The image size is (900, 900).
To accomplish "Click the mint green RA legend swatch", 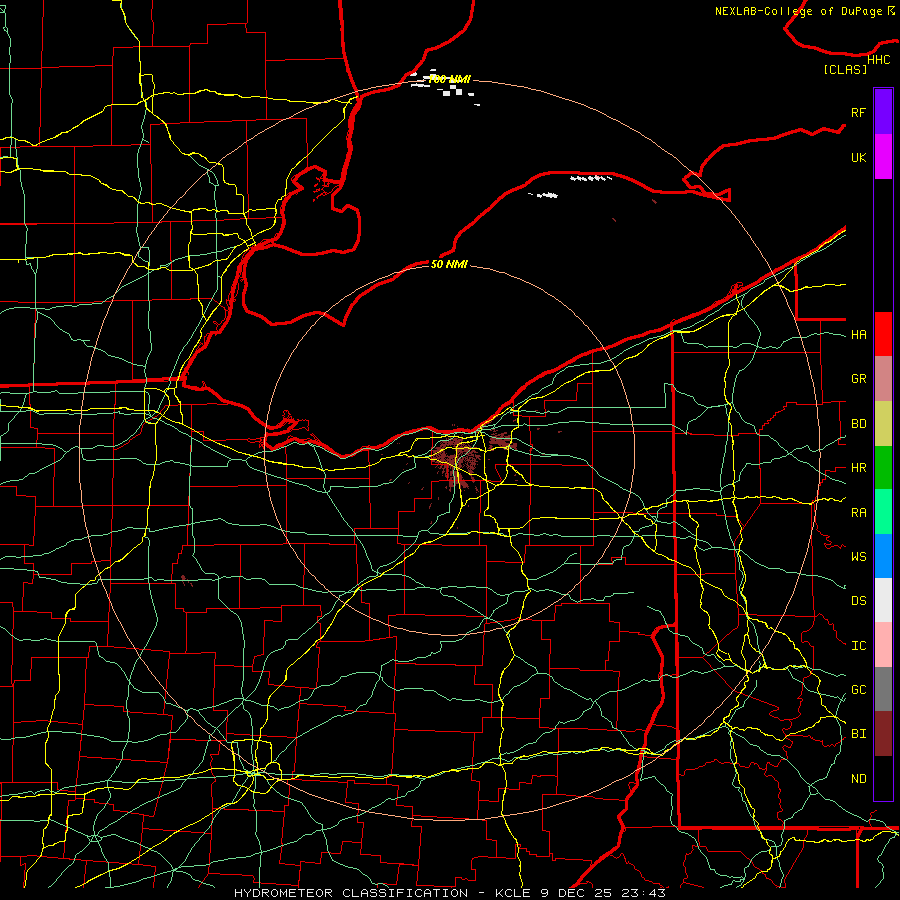I will coord(883,512).
